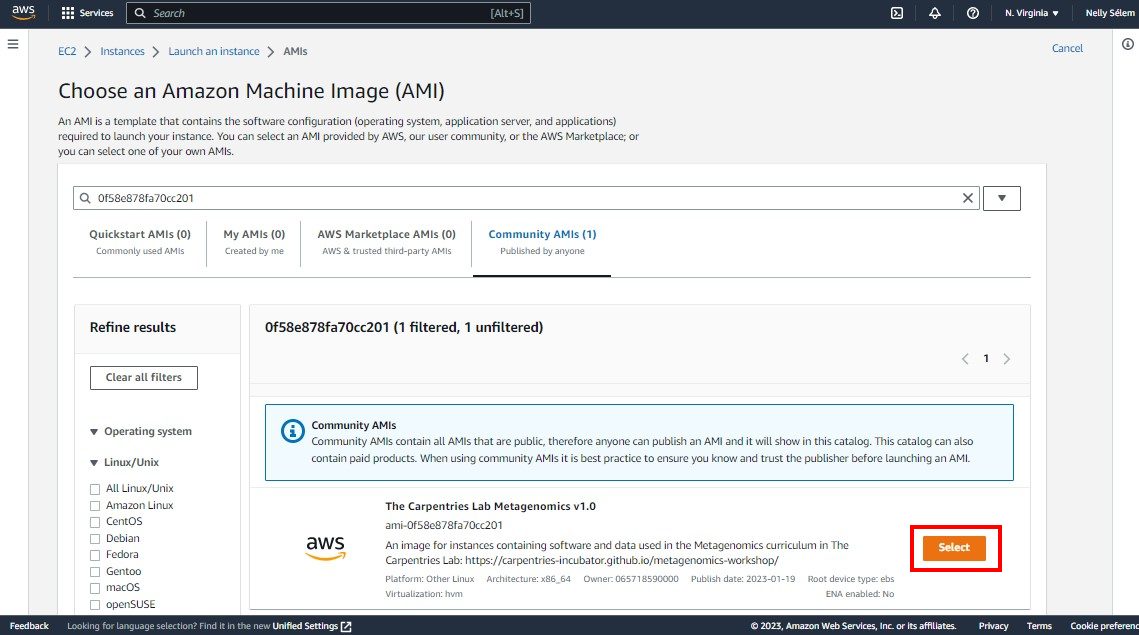Click the magnifier icon in the AMI search box
Screen dimensions: 1139x635
(x=86, y=198)
